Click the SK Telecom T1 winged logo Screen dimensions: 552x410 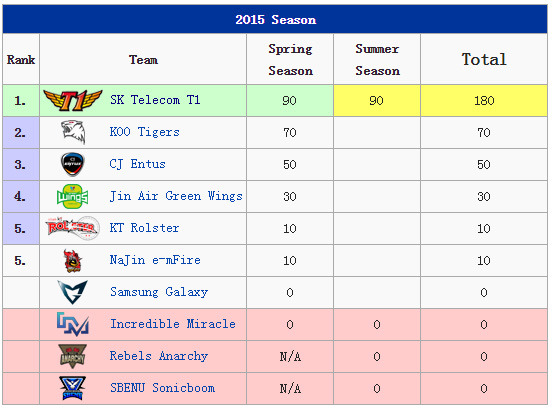[x=73, y=100]
